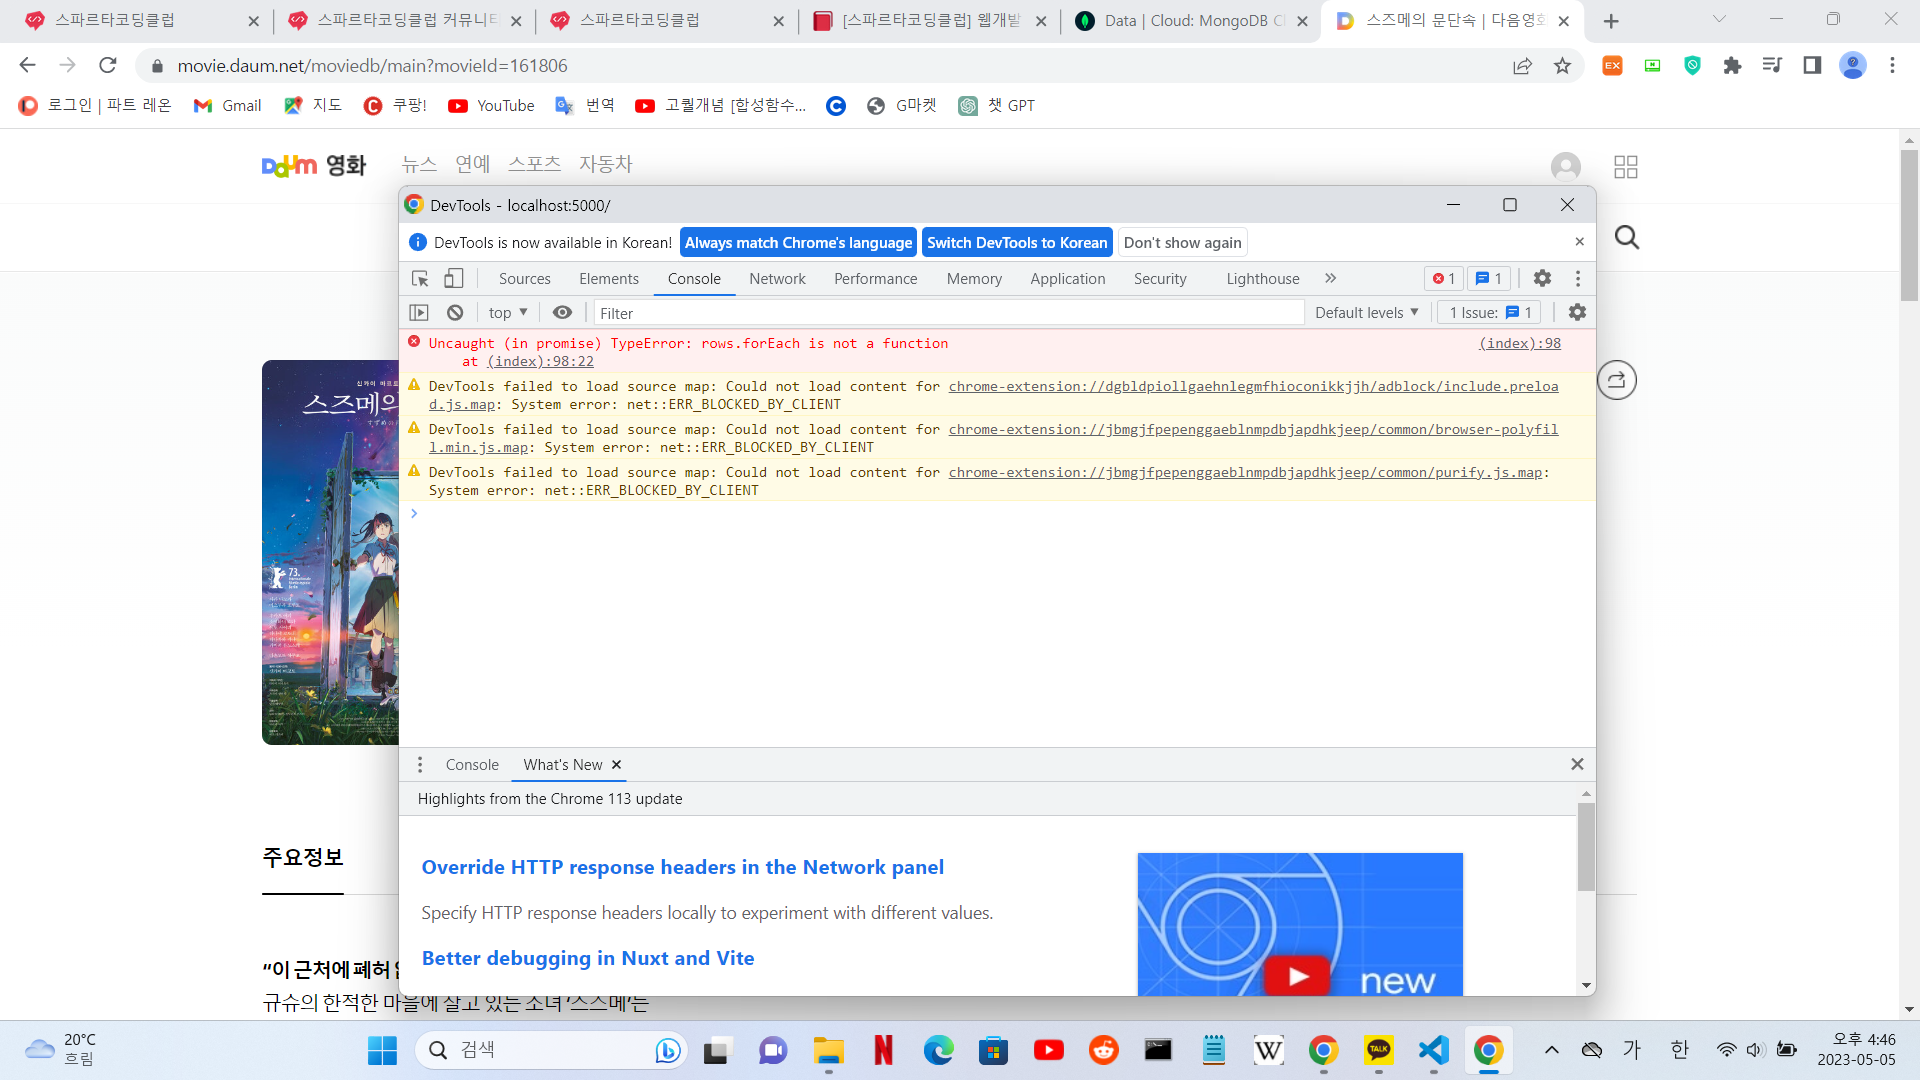Screen dimensions: 1920x1080
Task: Click the Daum movie search magnifier icon
Action: [1627, 238]
